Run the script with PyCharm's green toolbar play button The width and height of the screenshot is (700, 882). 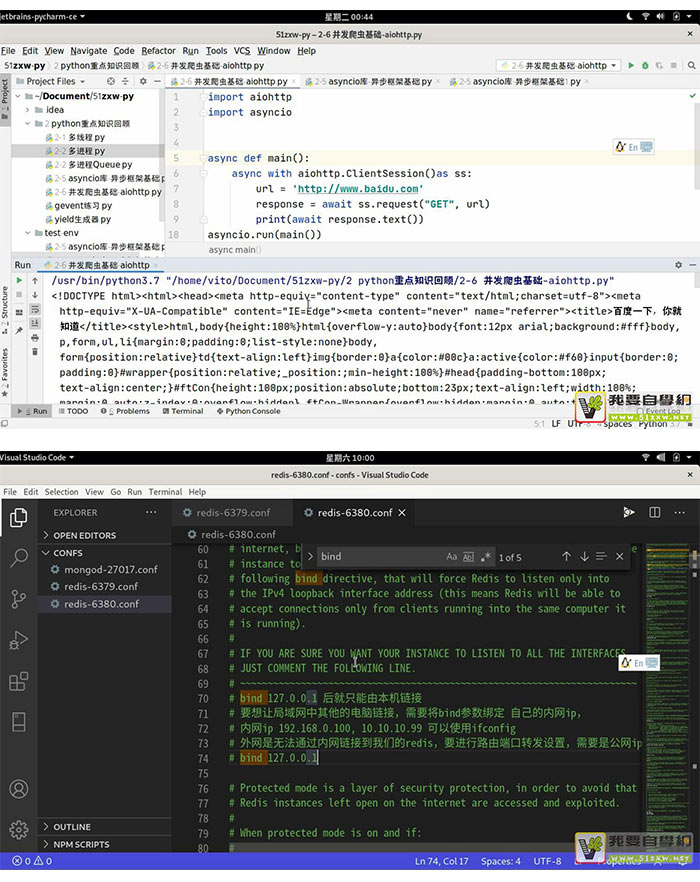[631, 65]
